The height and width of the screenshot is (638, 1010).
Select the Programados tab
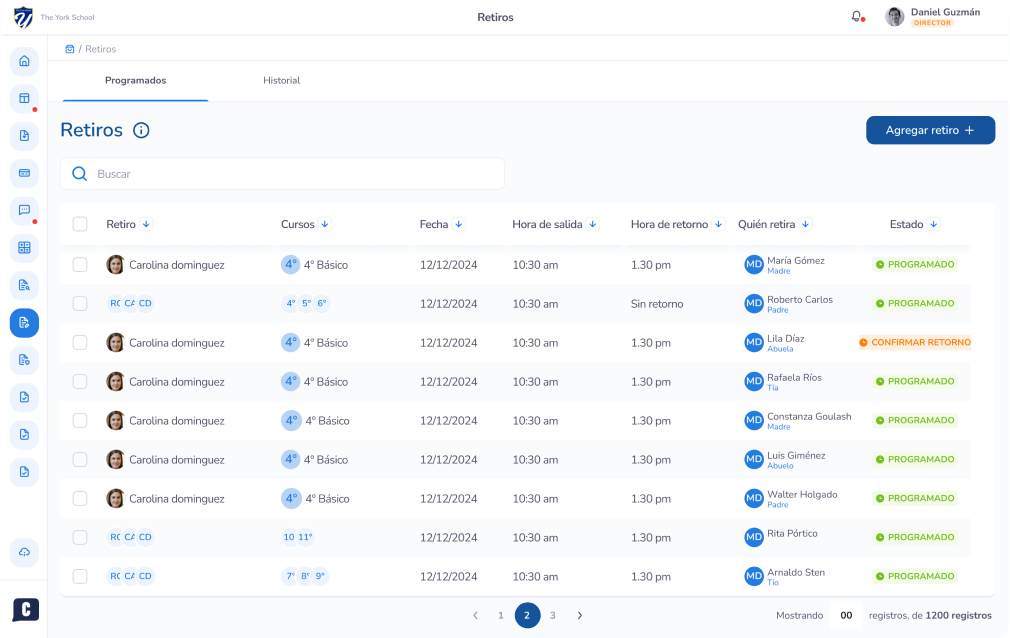(x=135, y=81)
